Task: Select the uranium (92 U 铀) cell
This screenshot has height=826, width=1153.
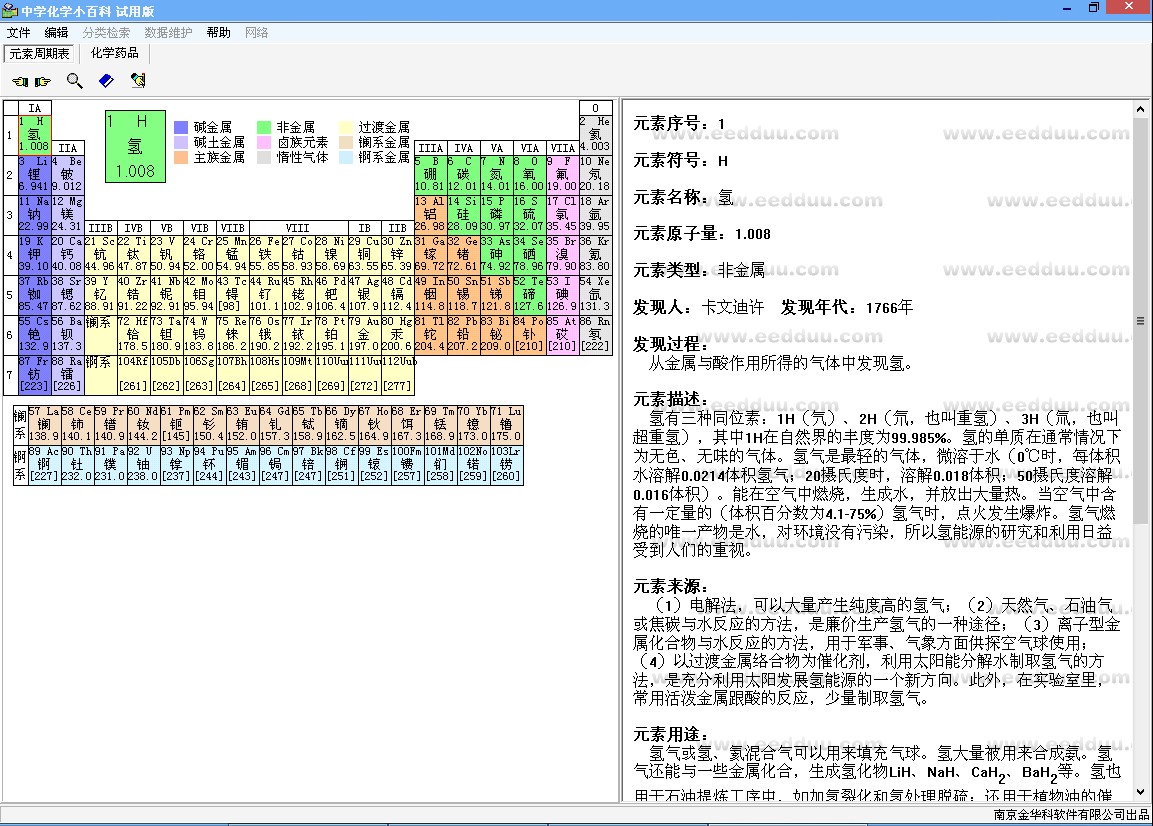Action: (x=143, y=464)
